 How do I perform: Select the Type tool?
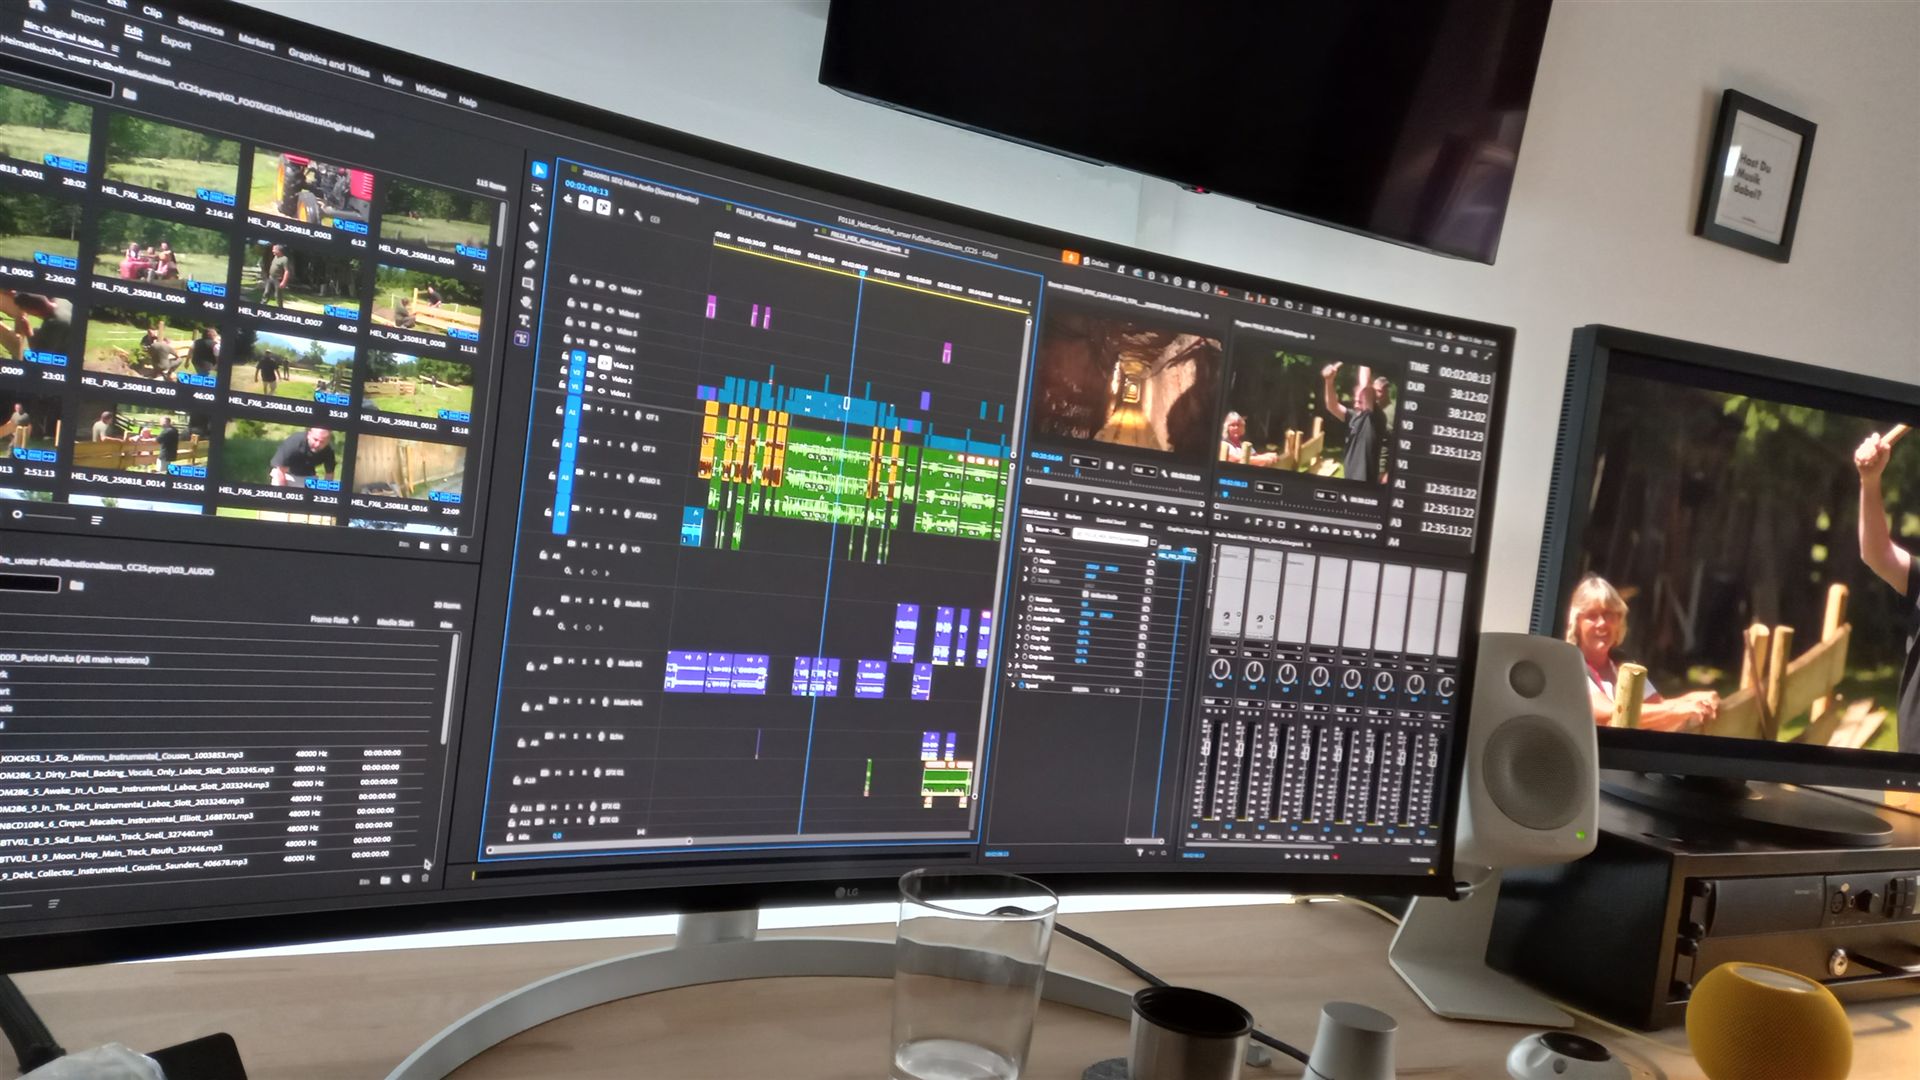(x=523, y=320)
